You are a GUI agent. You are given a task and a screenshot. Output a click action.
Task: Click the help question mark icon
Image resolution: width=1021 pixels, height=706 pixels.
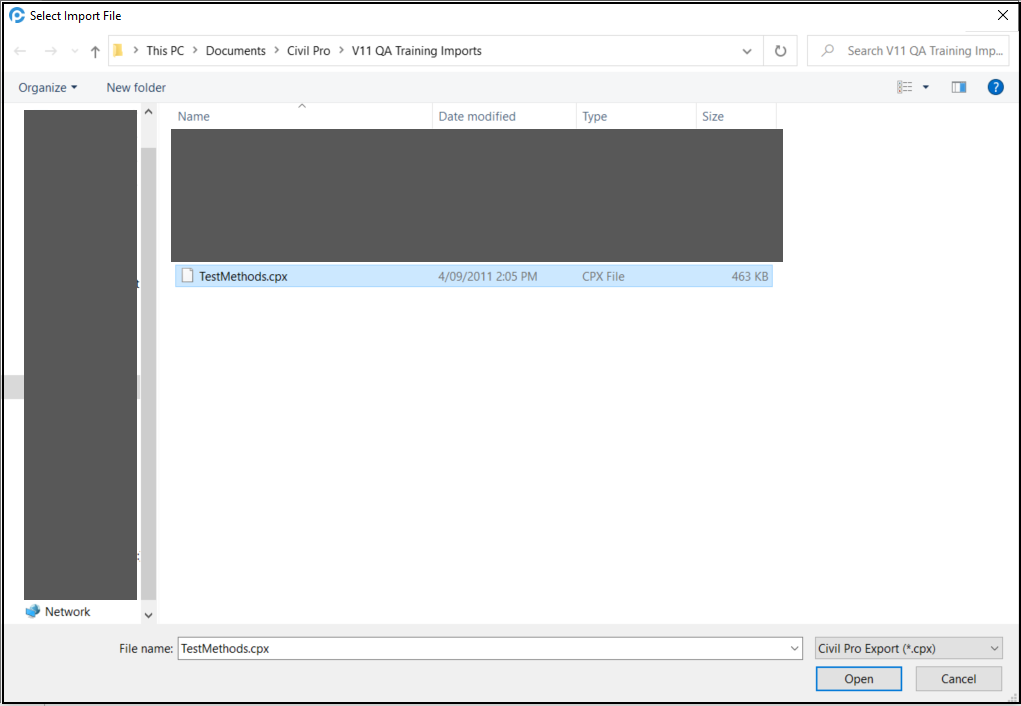995,87
